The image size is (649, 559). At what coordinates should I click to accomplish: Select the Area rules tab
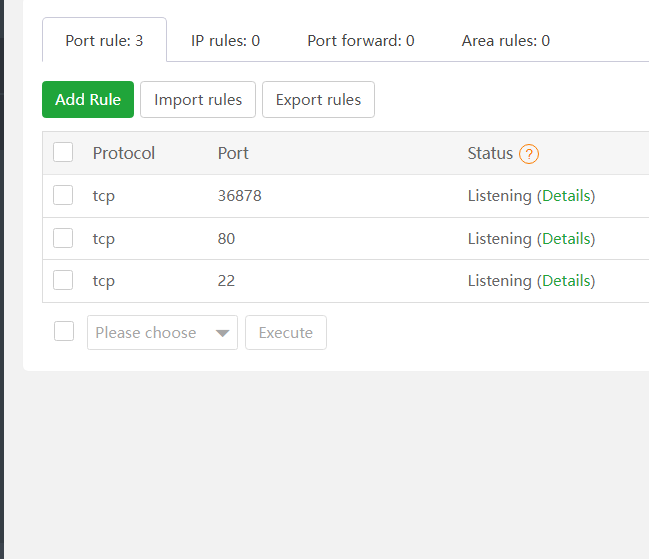click(x=505, y=41)
